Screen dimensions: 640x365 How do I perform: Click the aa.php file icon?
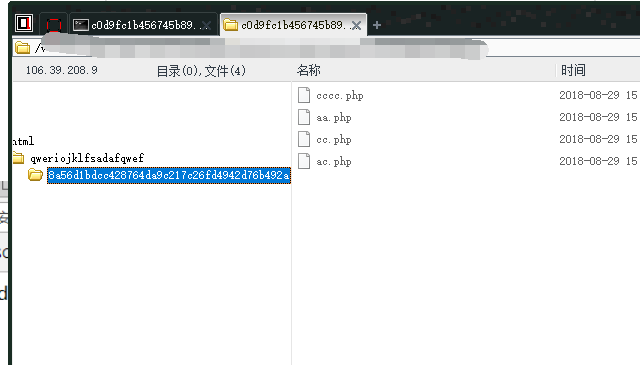click(x=304, y=117)
